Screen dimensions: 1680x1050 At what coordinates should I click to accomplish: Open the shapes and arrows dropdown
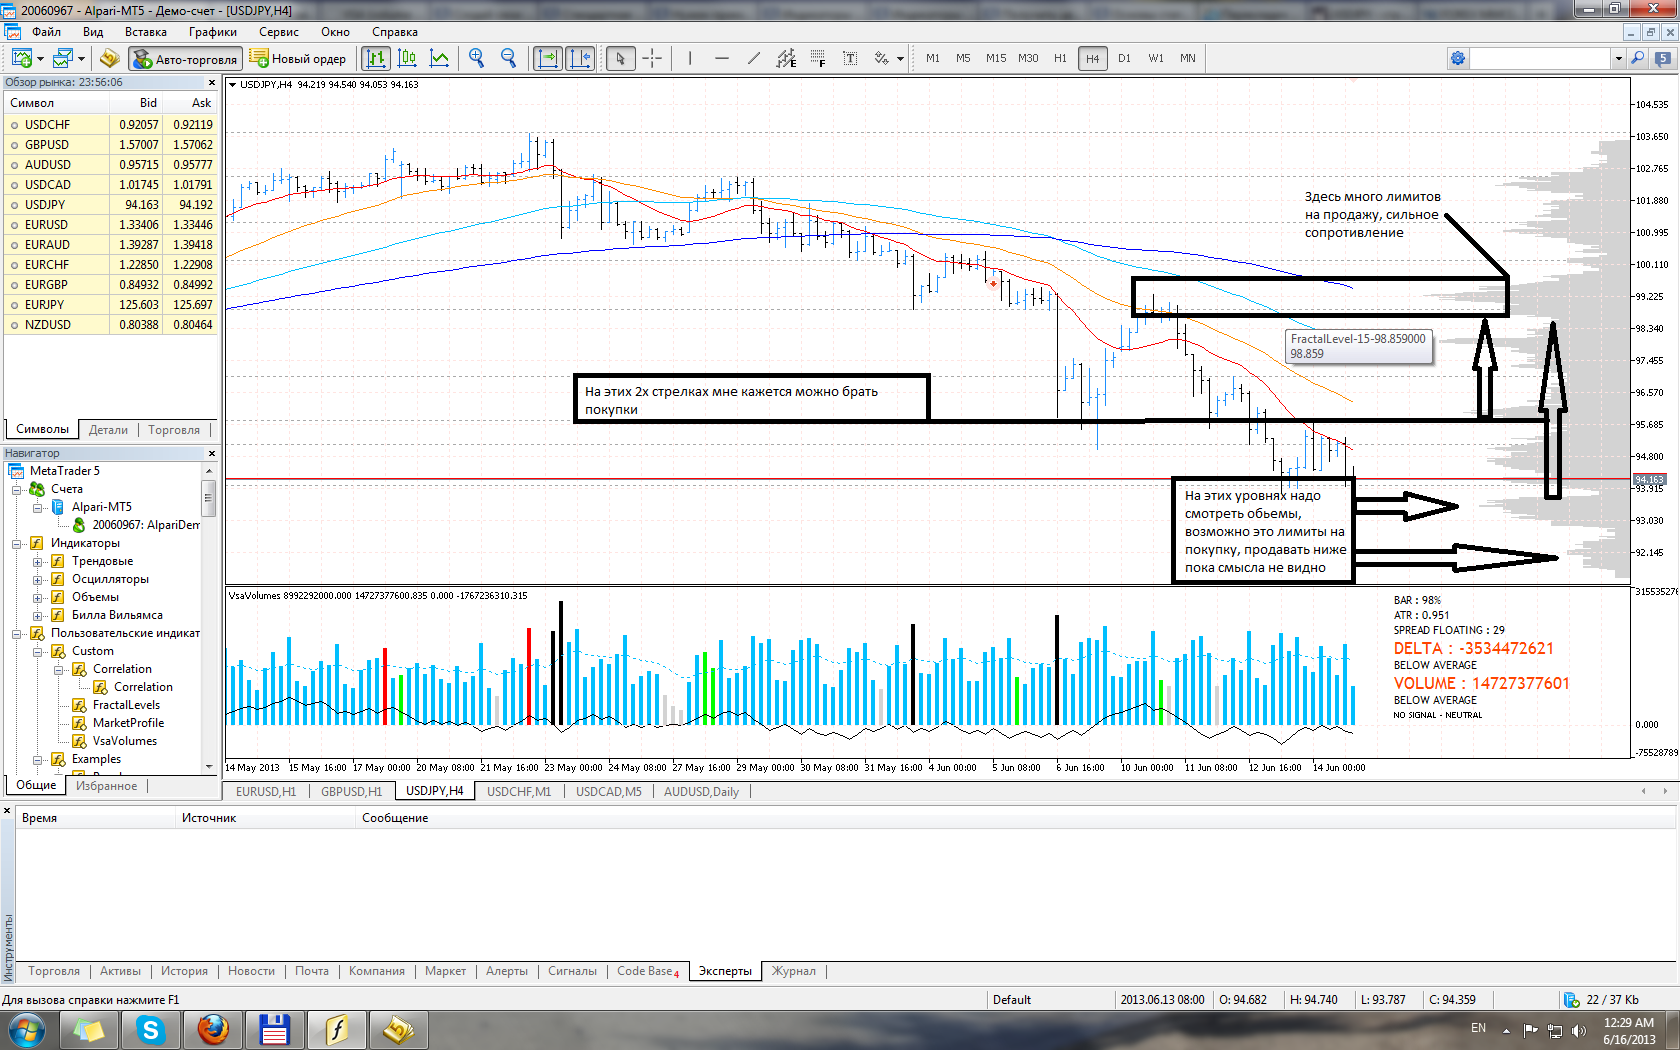pyautogui.click(x=900, y=59)
